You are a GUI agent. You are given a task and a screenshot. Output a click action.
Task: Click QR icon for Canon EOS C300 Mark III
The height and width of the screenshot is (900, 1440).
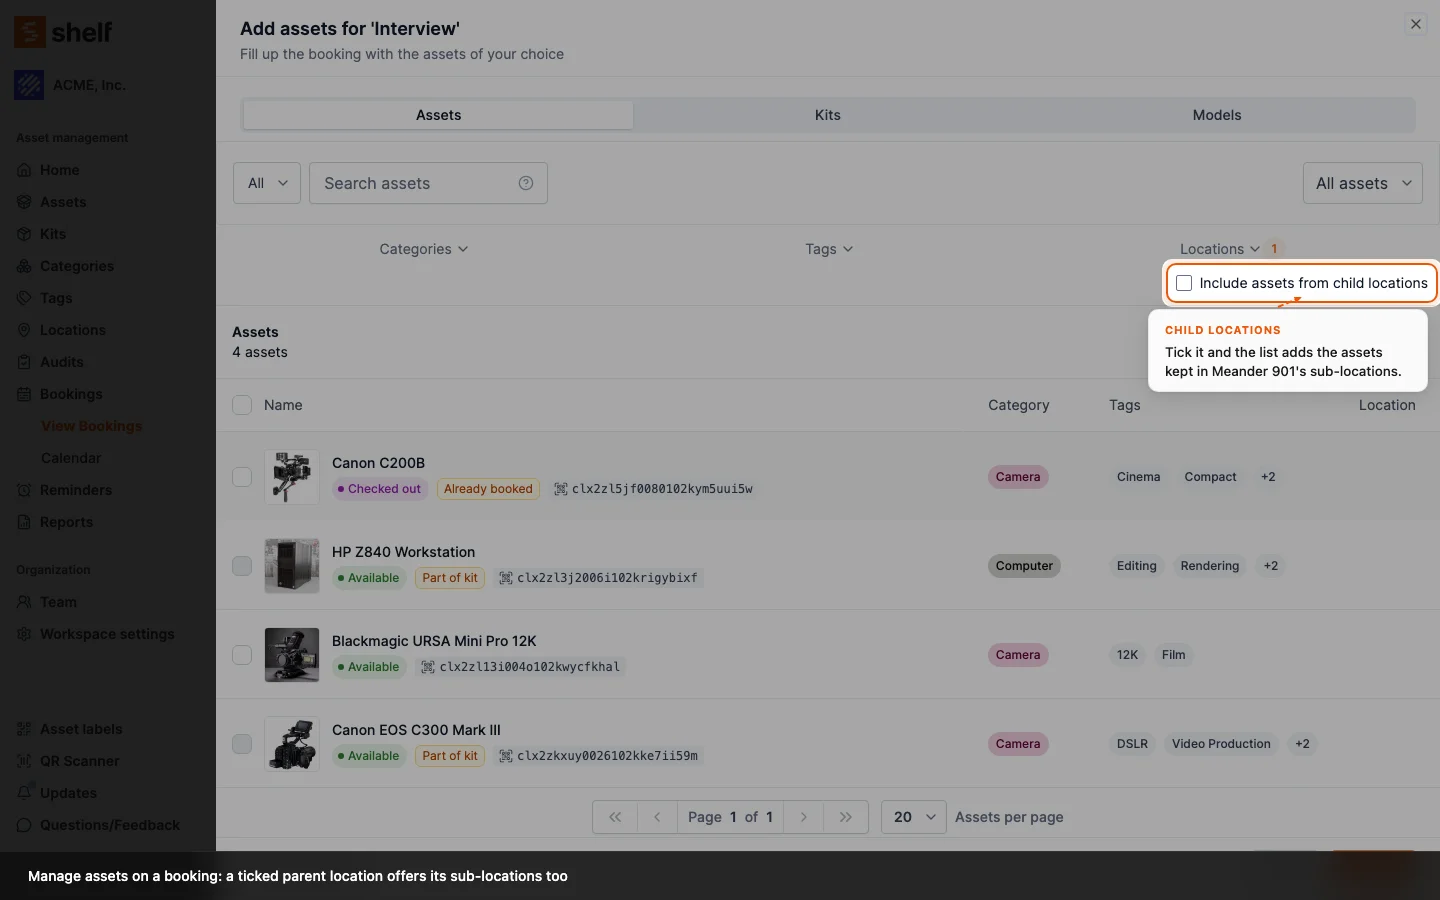[506, 756]
